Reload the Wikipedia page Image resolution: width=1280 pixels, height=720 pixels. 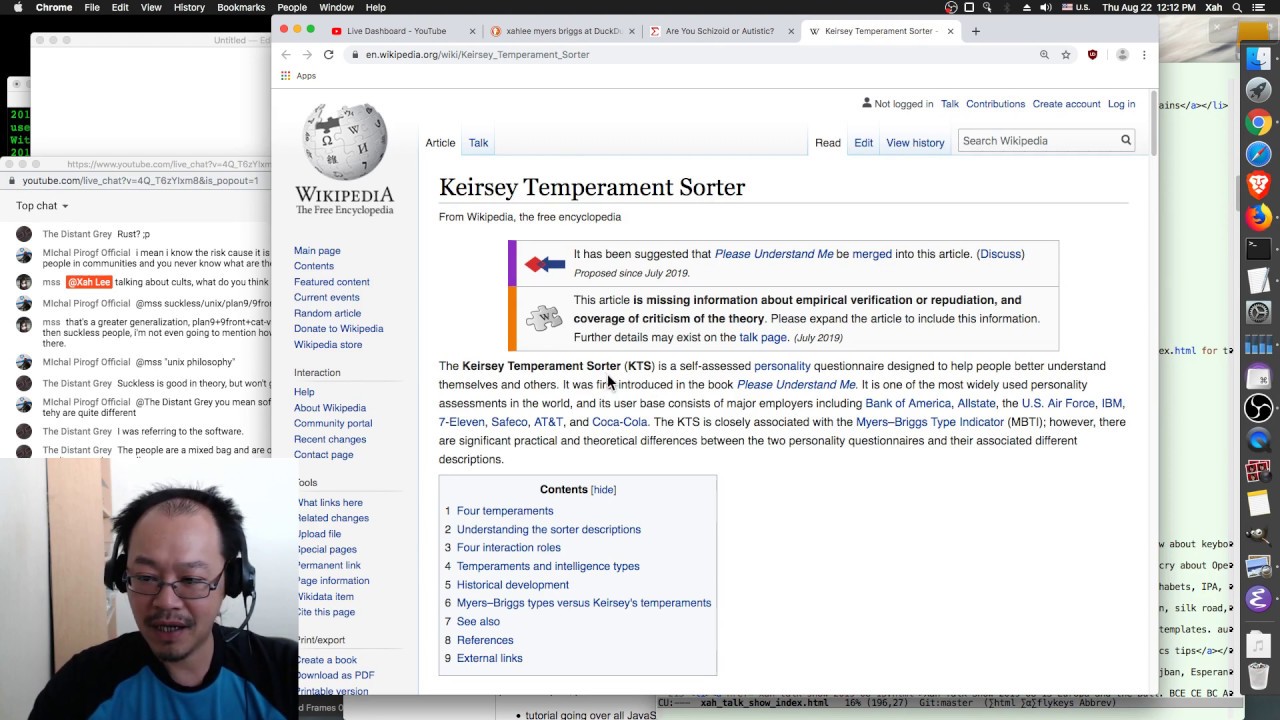tap(328, 55)
